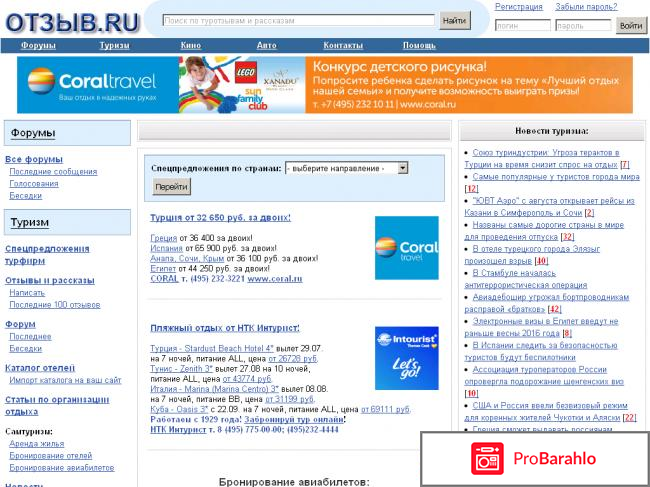Click the Войти button
Viewport: 650px width, 487px height.
[x=631, y=26]
